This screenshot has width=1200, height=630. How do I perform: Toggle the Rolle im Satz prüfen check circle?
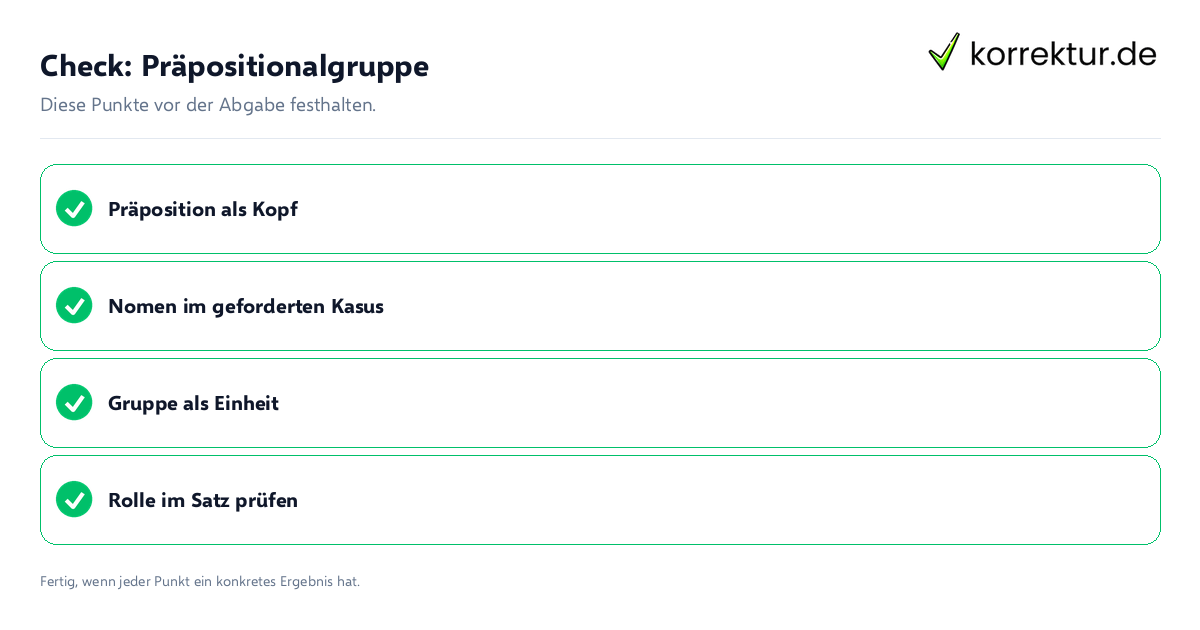74,499
